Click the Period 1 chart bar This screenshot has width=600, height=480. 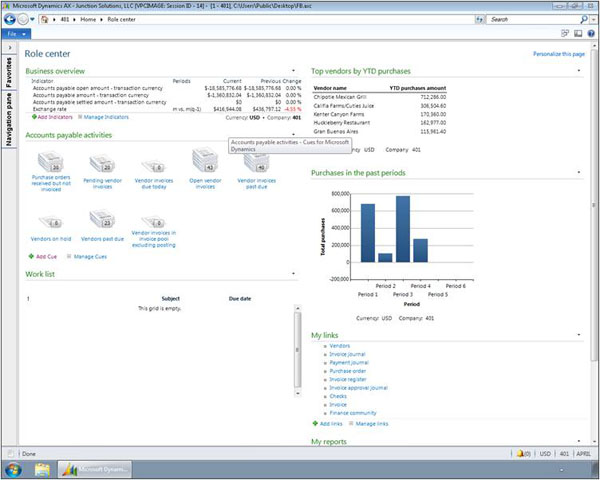point(368,233)
